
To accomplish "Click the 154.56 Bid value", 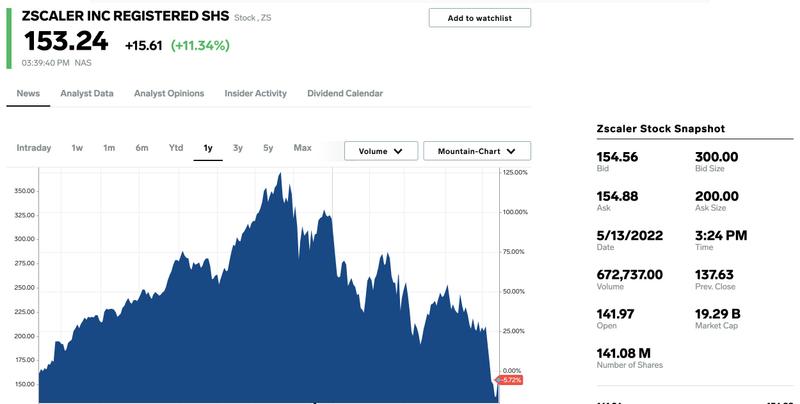I will coord(617,157).
